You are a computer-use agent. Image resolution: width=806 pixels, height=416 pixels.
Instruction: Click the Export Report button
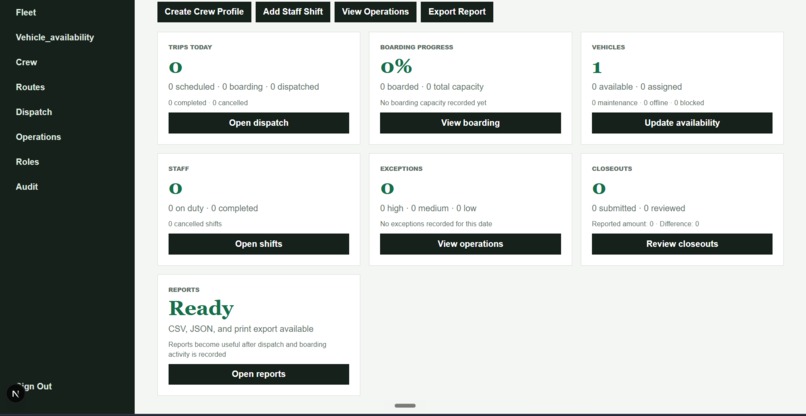point(457,12)
